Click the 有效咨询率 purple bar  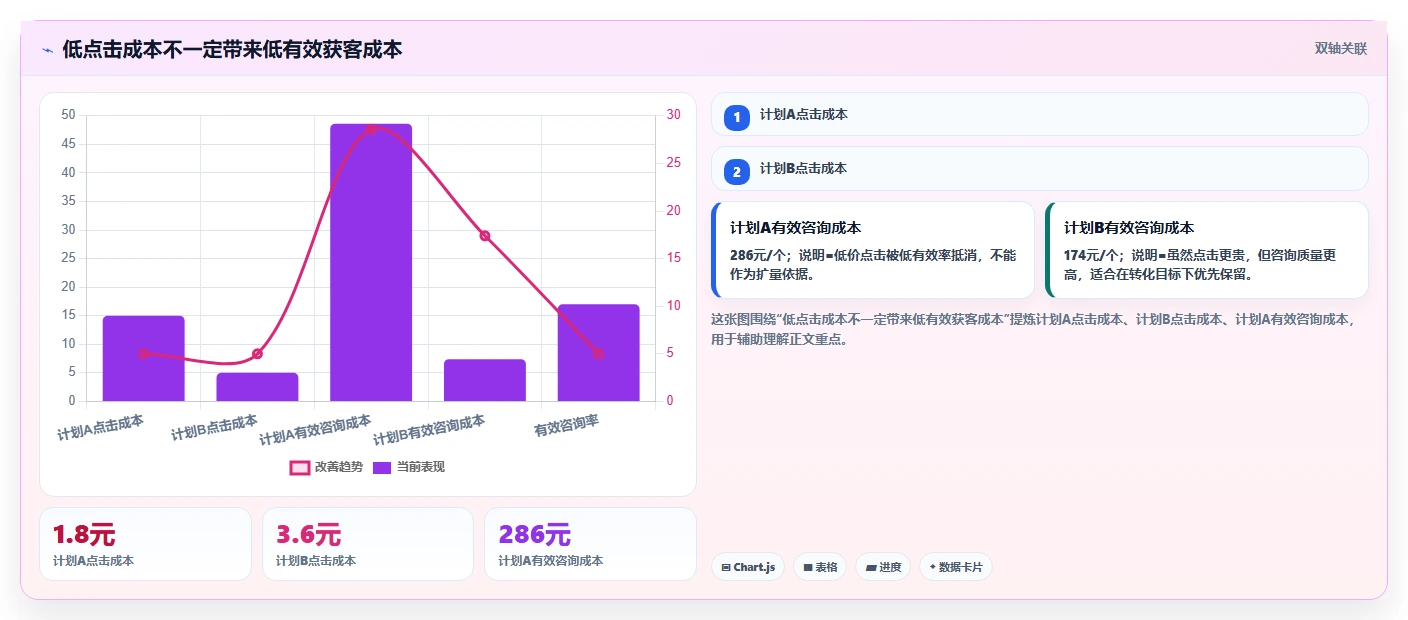[598, 352]
